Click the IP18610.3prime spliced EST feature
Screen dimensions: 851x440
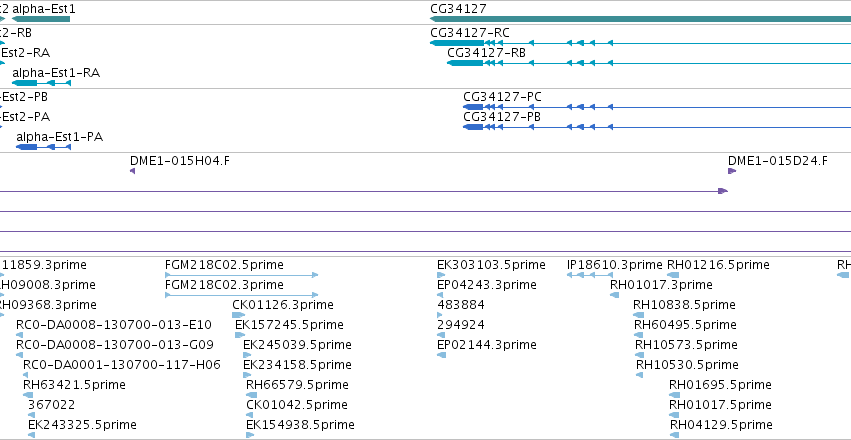(x=589, y=275)
